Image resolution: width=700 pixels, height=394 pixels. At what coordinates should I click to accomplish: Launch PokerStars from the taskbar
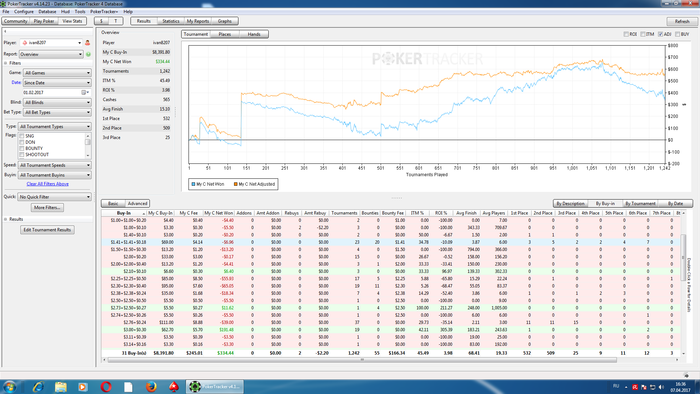174,386
